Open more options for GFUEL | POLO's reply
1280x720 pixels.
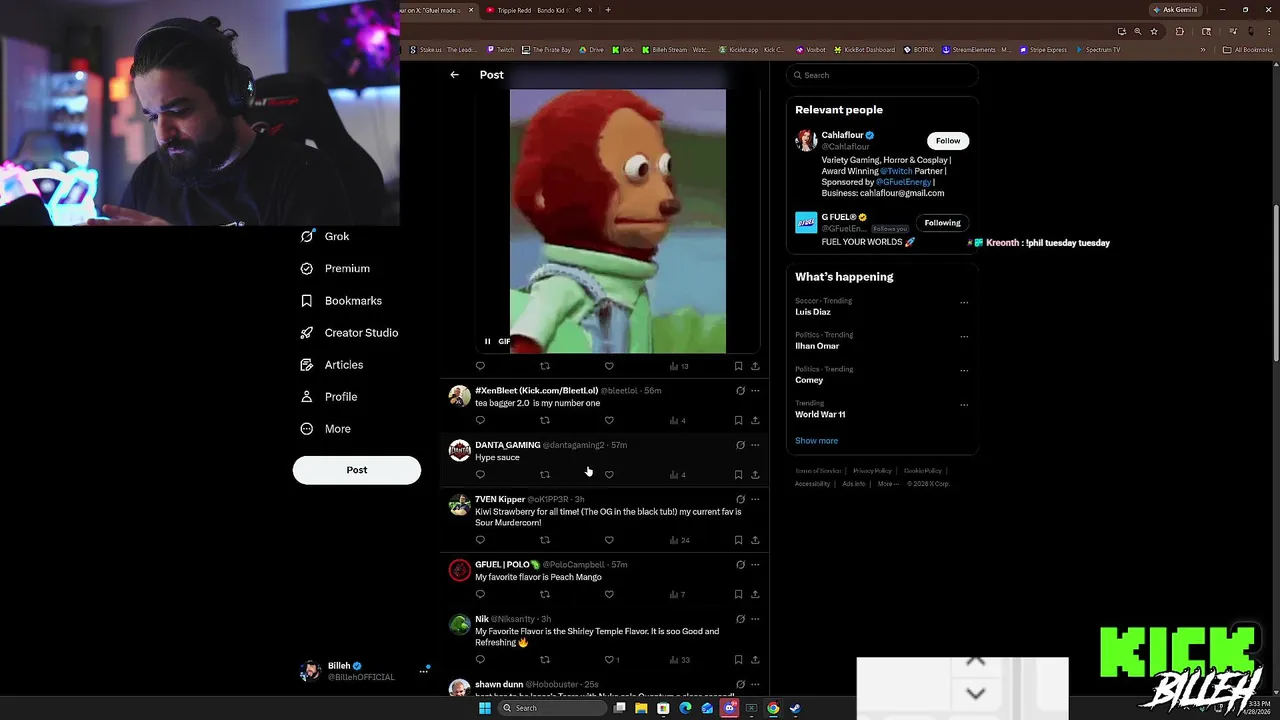coord(755,565)
